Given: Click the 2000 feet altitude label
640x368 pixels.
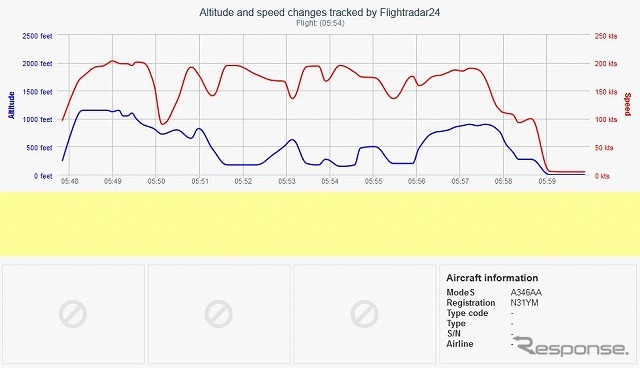Looking at the screenshot, I should (38, 64).
